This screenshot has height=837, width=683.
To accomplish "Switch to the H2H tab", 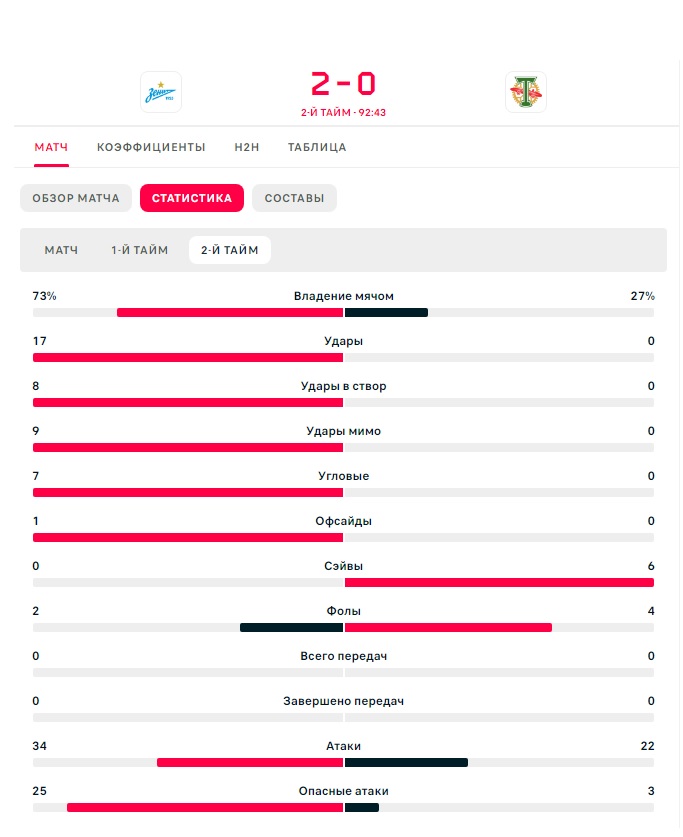I will [247, 147].
